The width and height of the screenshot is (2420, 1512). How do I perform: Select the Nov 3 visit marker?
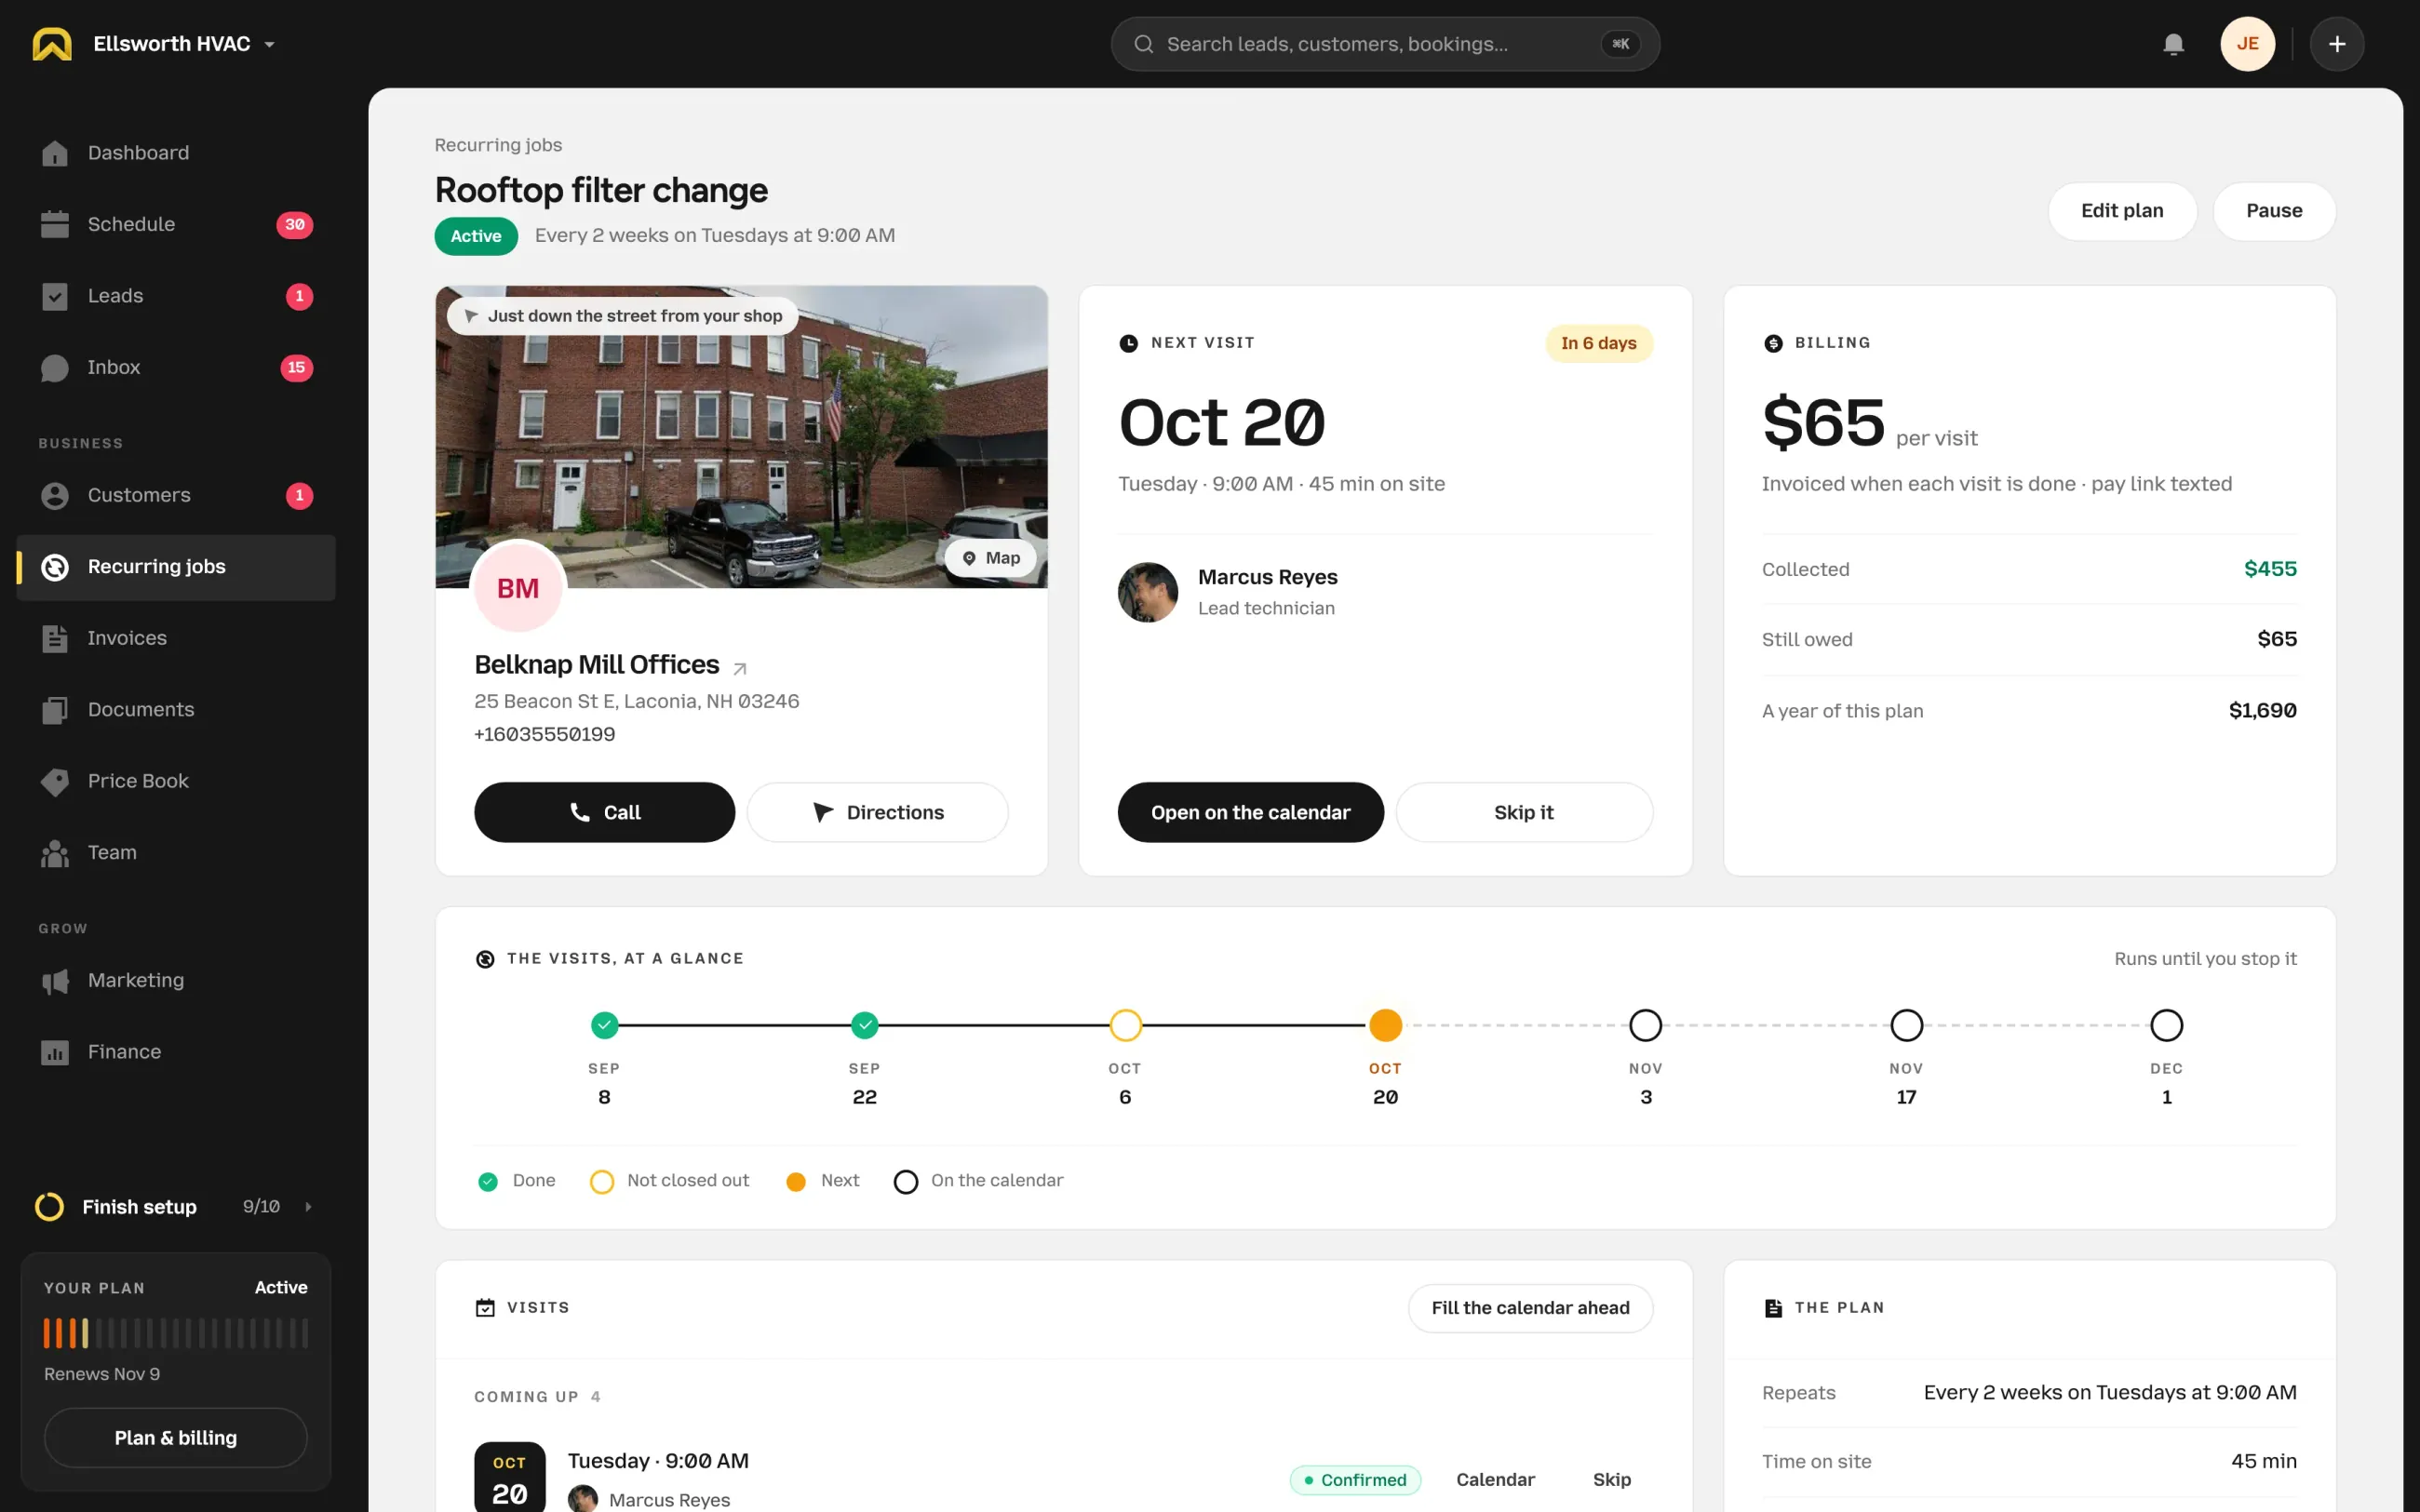[x=1645, y=1025]
